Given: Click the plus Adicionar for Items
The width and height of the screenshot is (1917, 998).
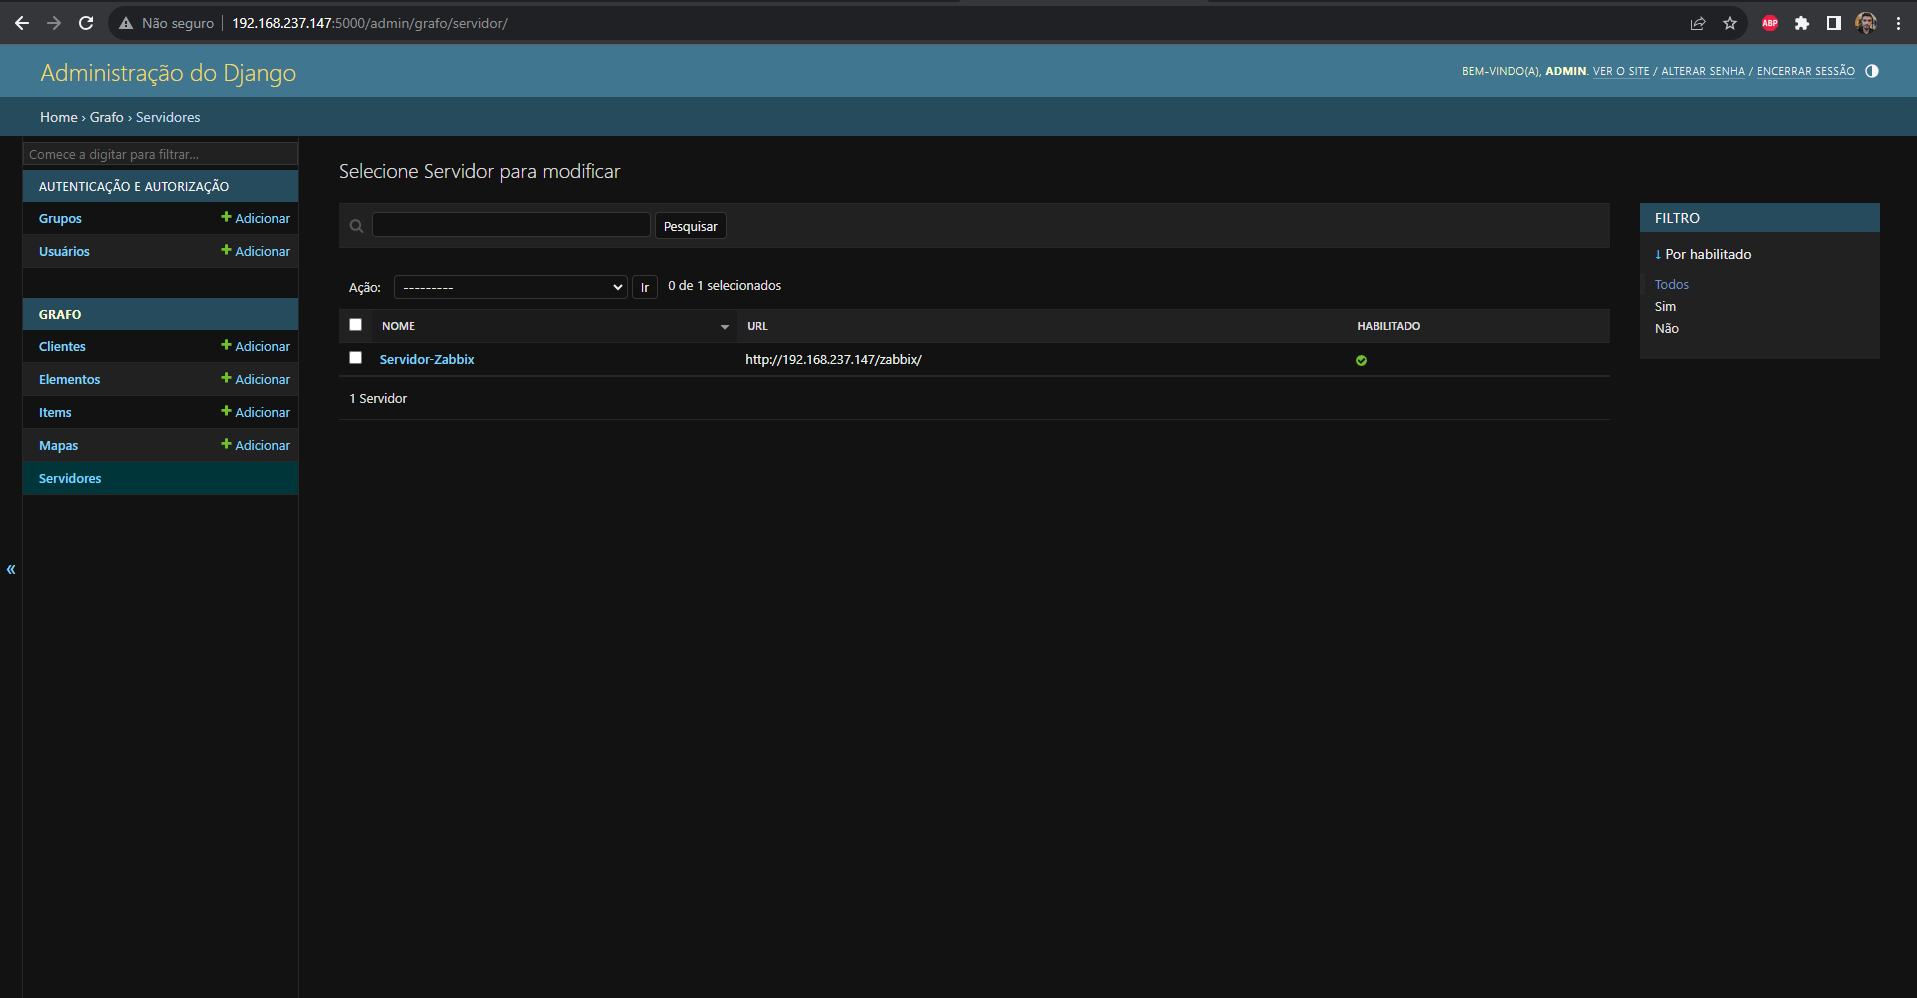Looking at the screenshot, I should point(256,412).
